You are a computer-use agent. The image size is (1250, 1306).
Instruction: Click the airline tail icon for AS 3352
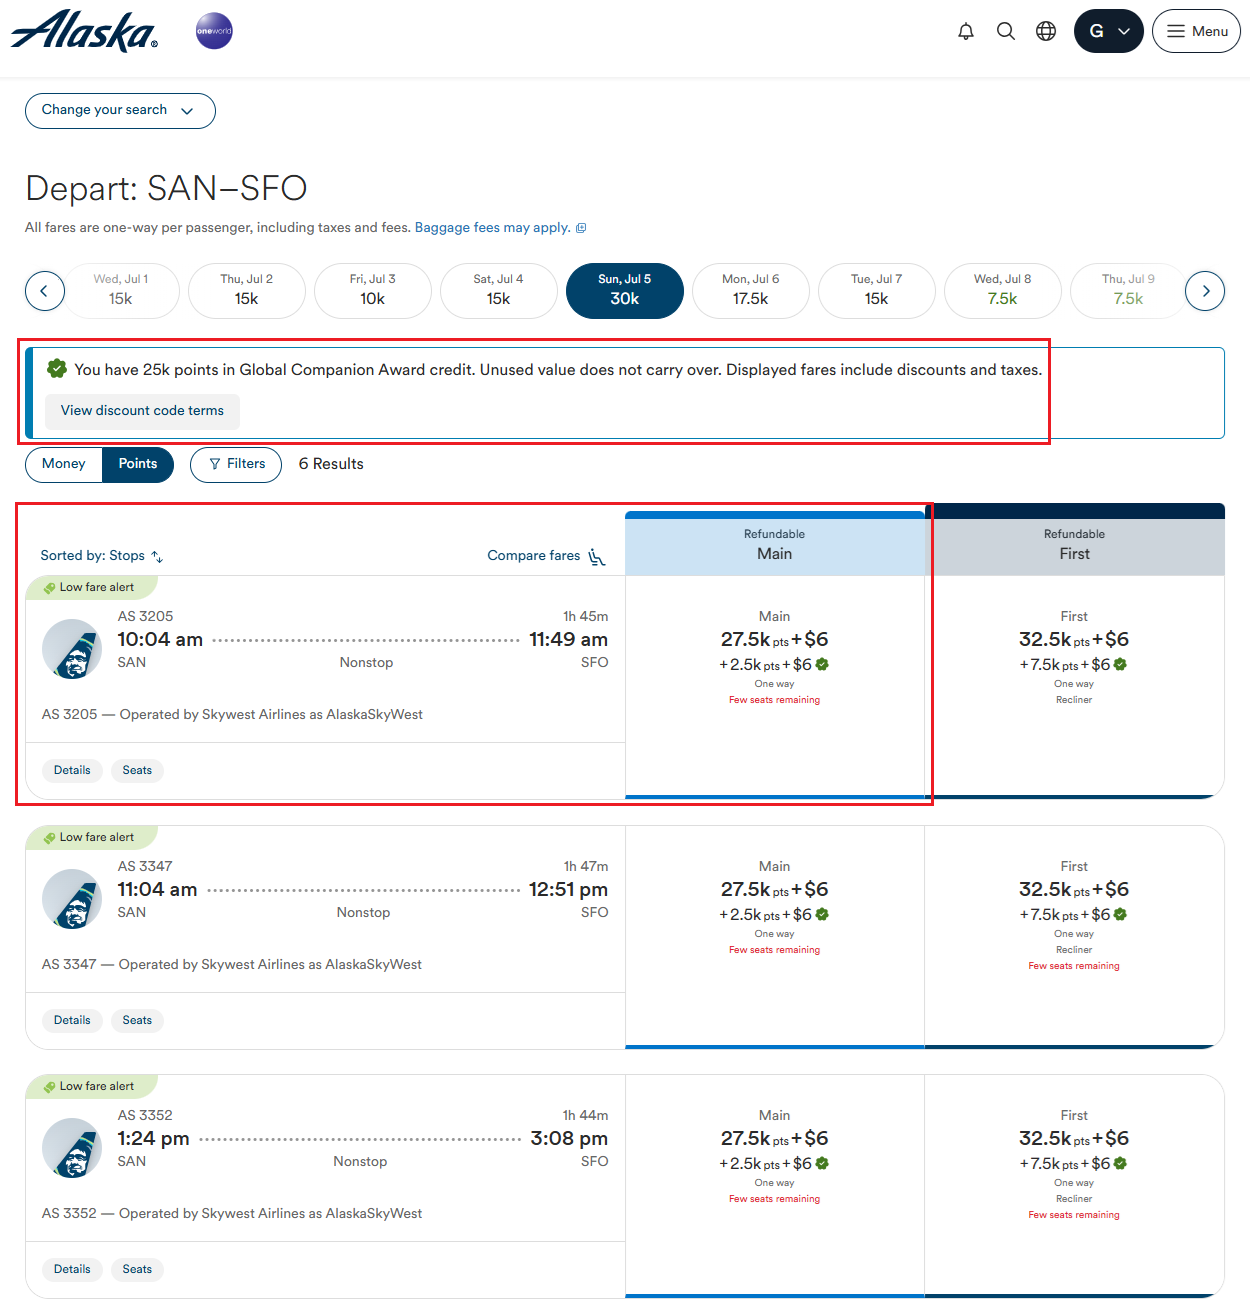(x=72, y=1148)
